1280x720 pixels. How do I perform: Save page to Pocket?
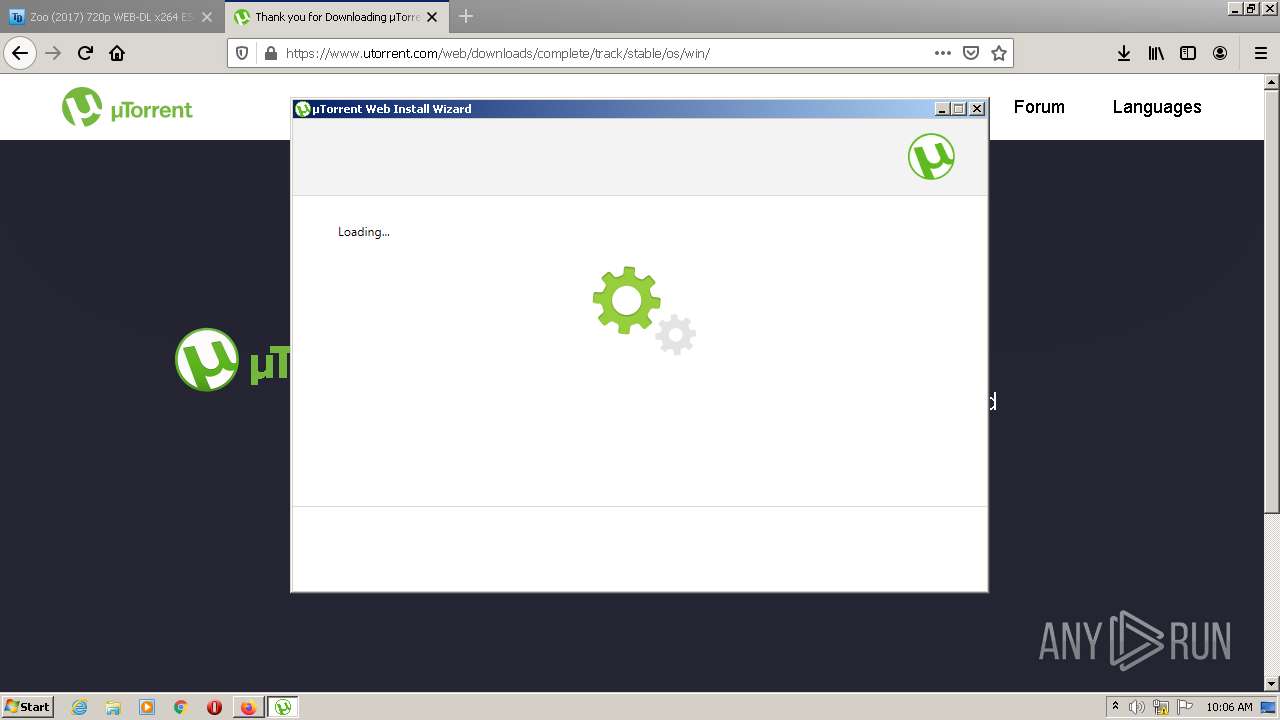pyautogui.click(x=971, y=53)
